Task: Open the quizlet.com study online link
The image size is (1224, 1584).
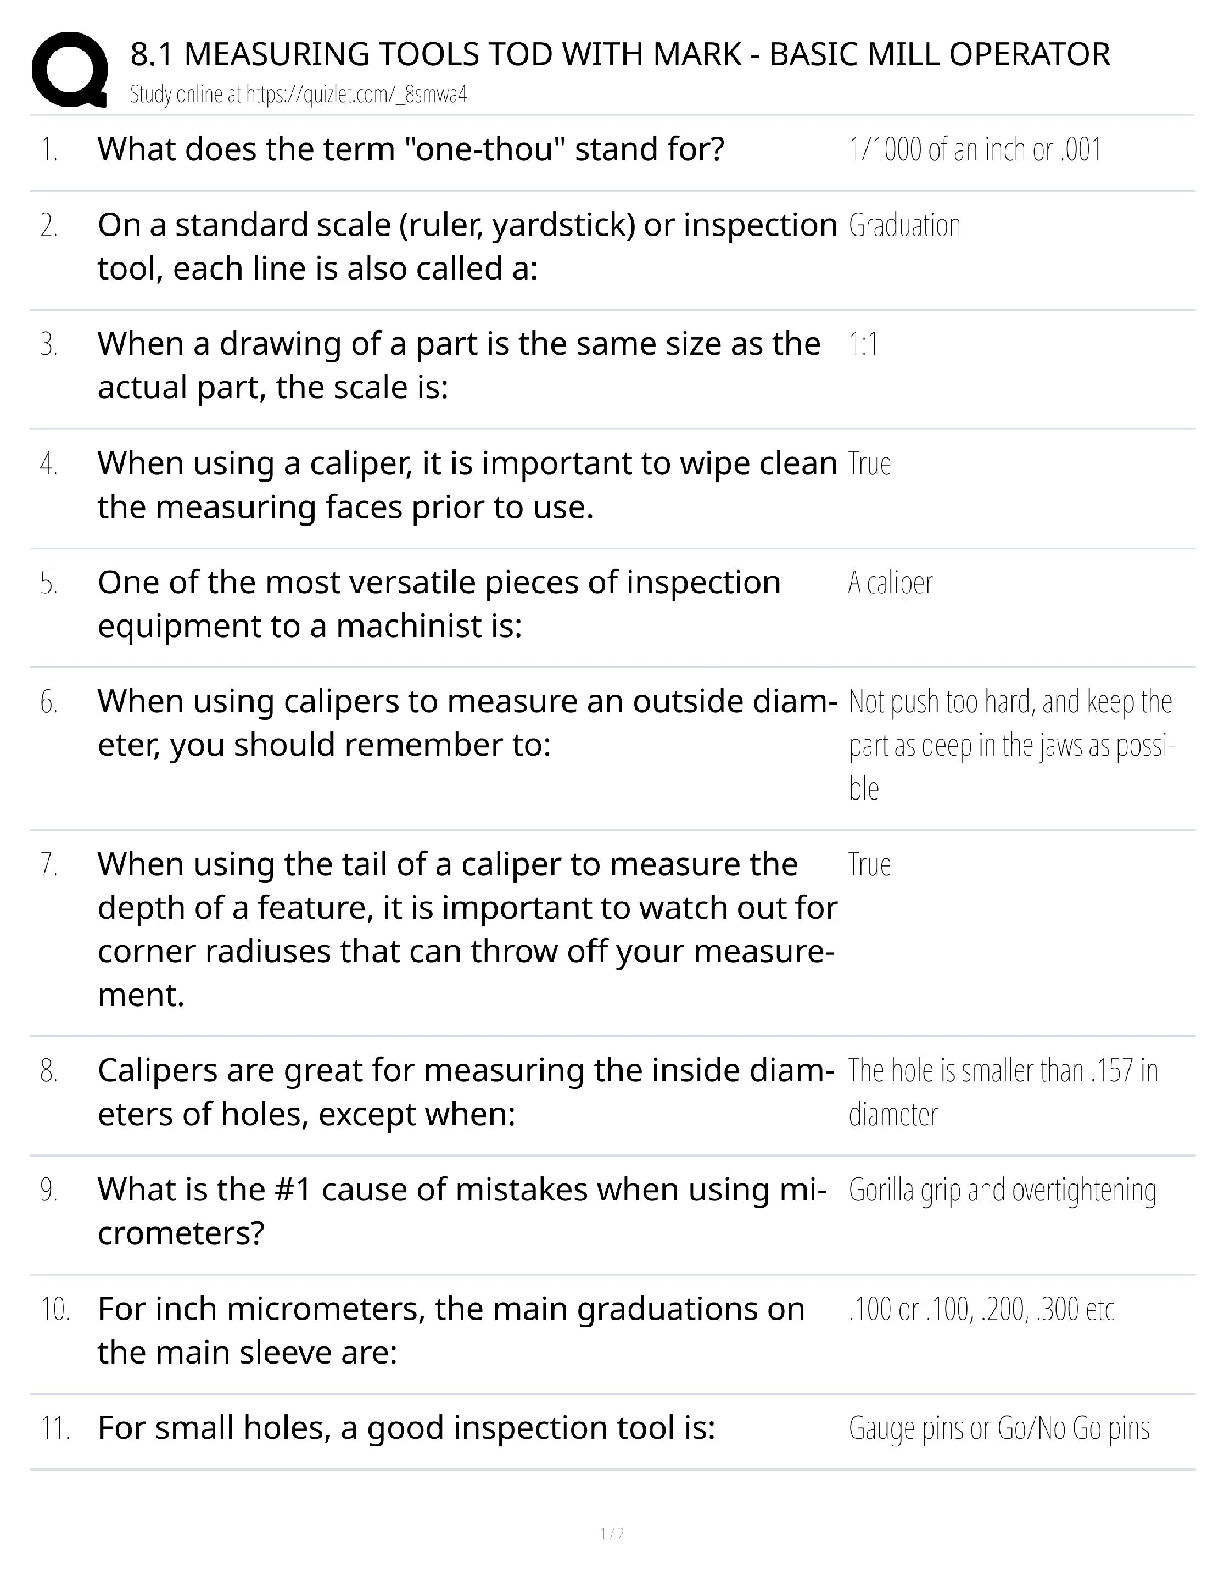Action: click(x=299, y=95)
